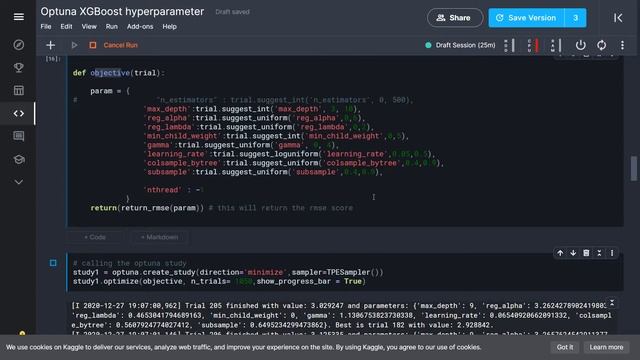Open the Edit menu
Screen dimensions: 640x360
coord(66,27)
